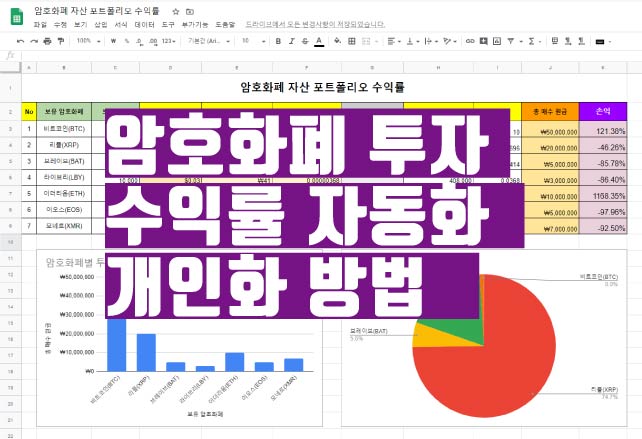Click the saved-to-Drive status link
This screenshot has height=439, width=642.
coord(315,25)
